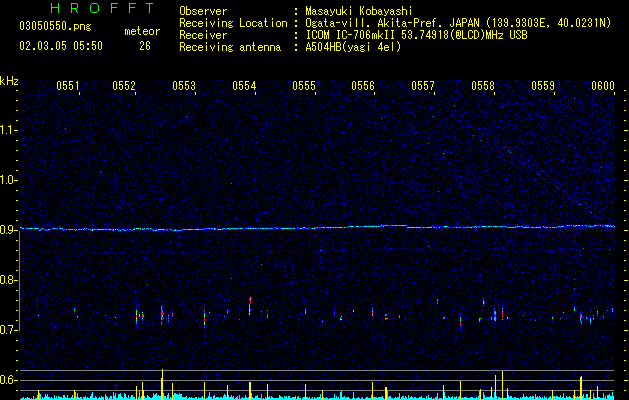629x400 pixels.
Task: Select observer name Masayuki Kobayashi
Action: (x=359, y=11)
